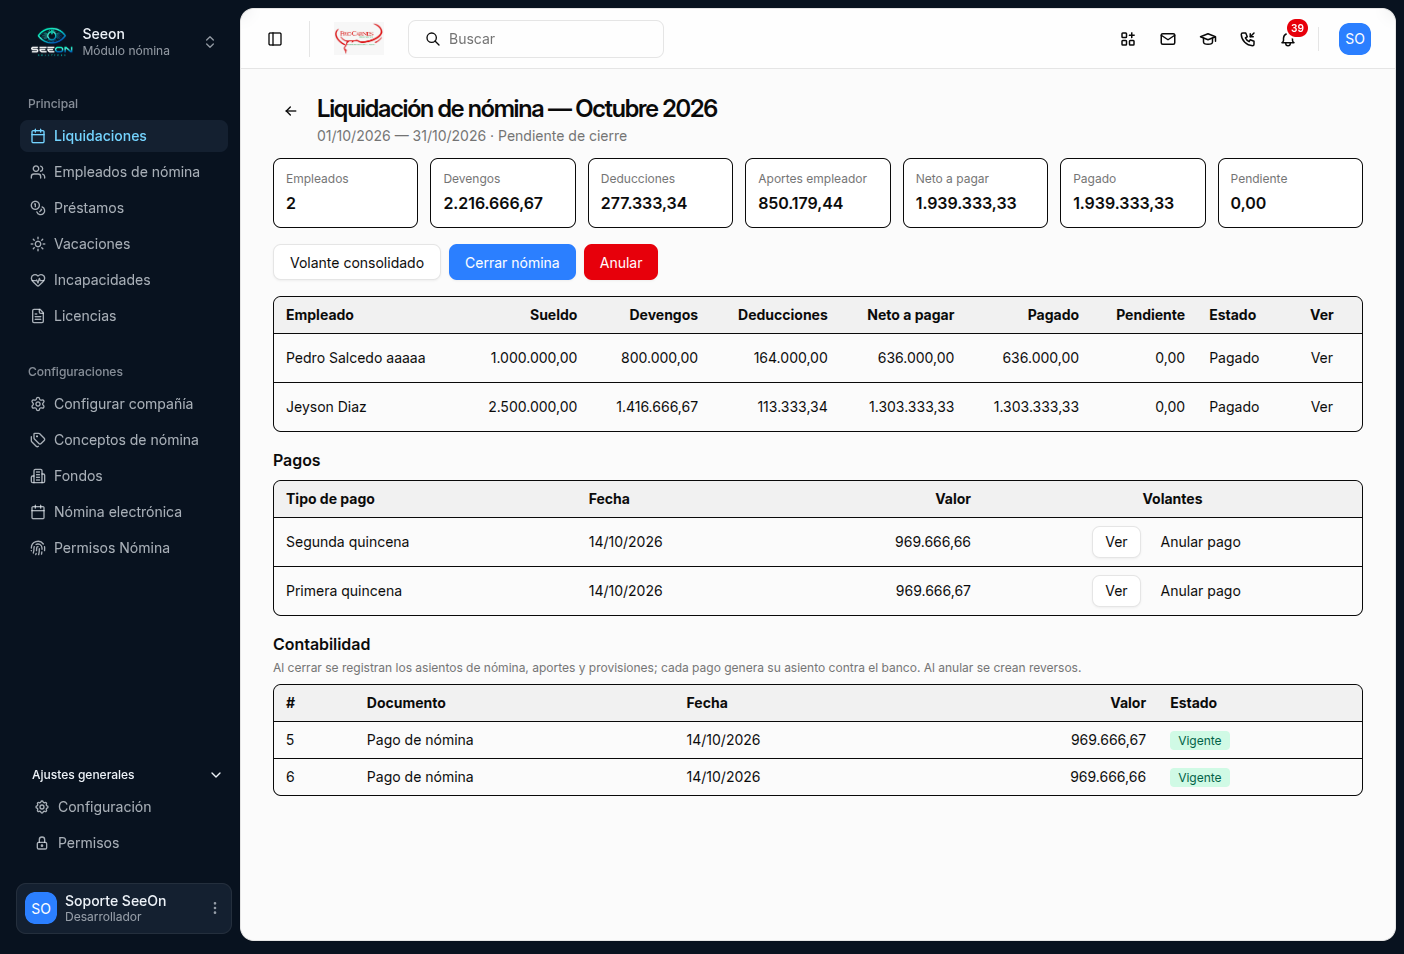Click the blue Cerrar nómina button
Image resolution: width=1404 pixels, height=954 pixels.
pos(512,262)
